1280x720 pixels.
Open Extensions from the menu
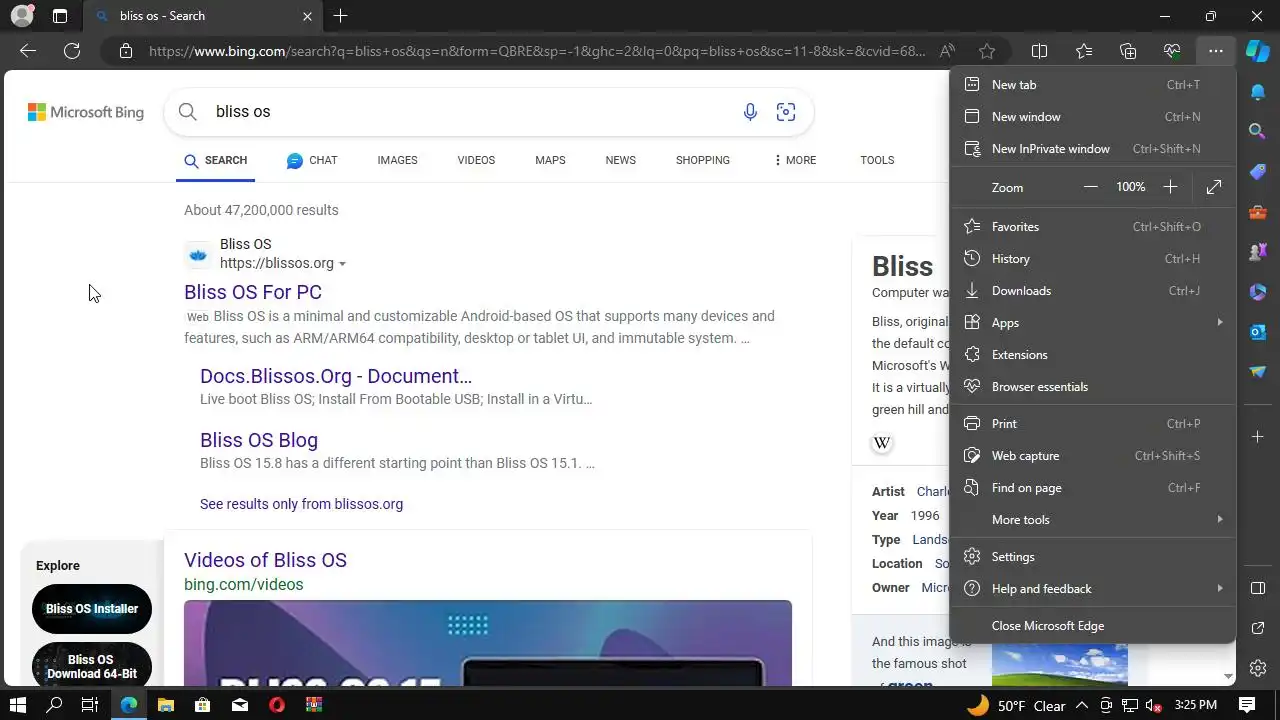click(1093, 355)
